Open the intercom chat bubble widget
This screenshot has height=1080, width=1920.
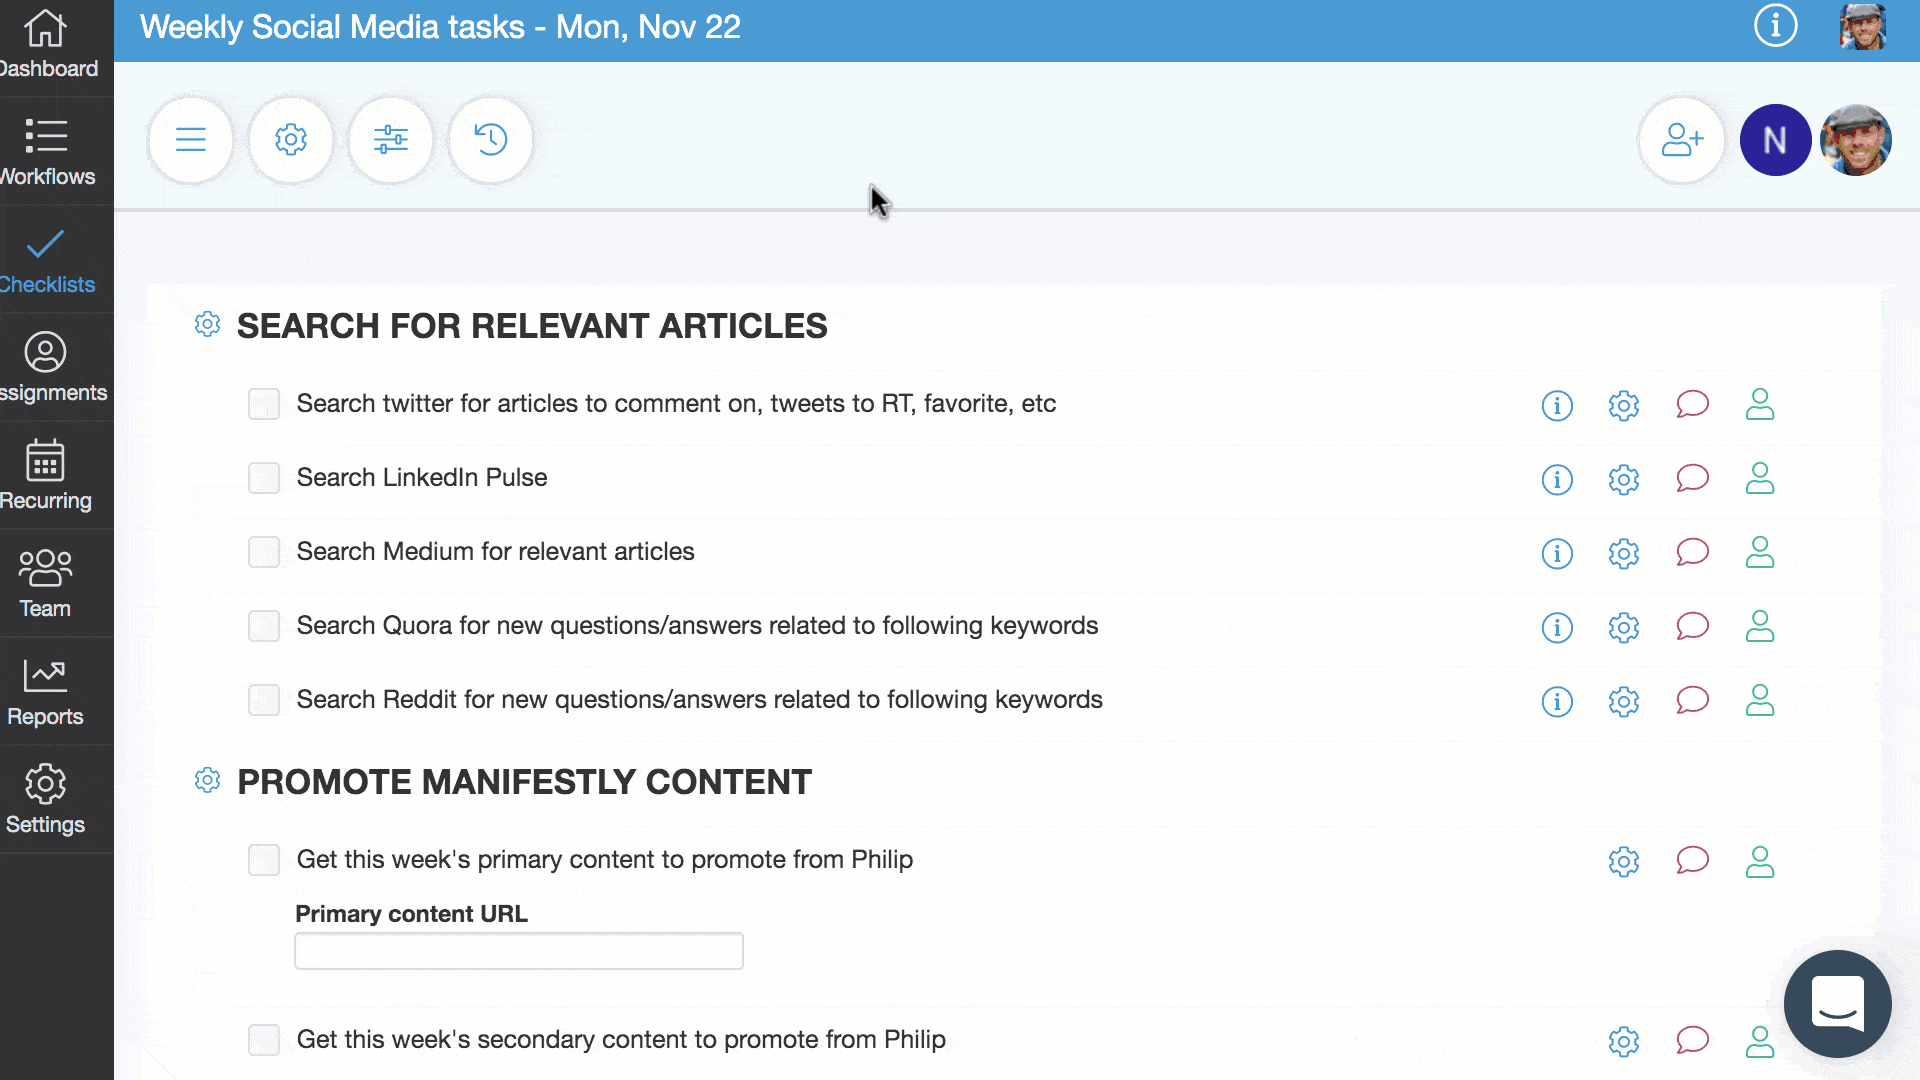(x=1837, y=1003)
